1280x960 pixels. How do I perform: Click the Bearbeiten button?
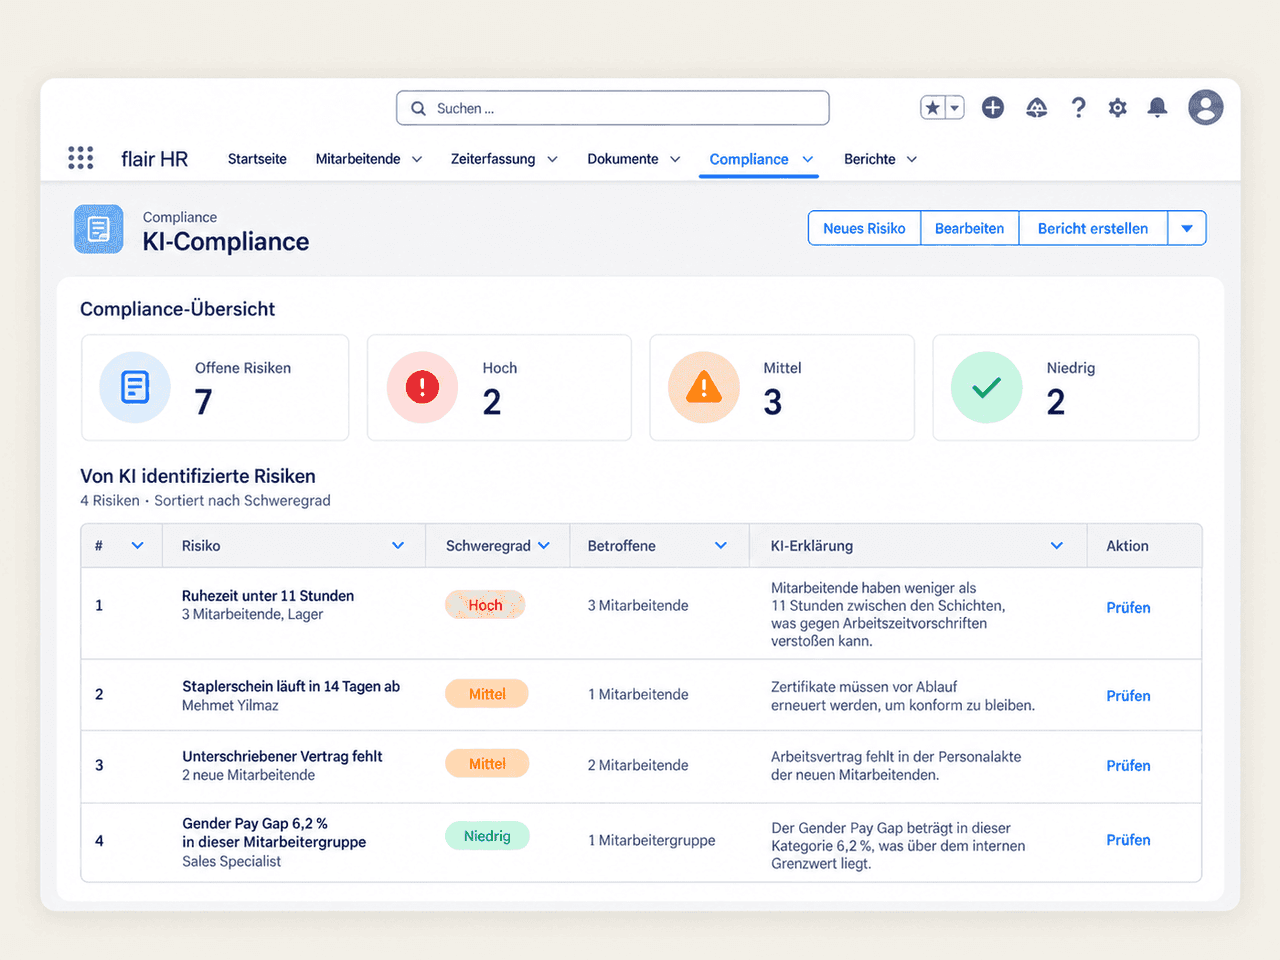point(970,228)
